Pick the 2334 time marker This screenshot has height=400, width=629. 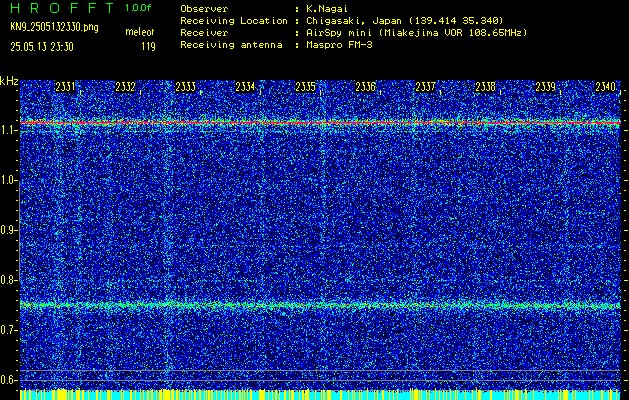click(245, 87)
